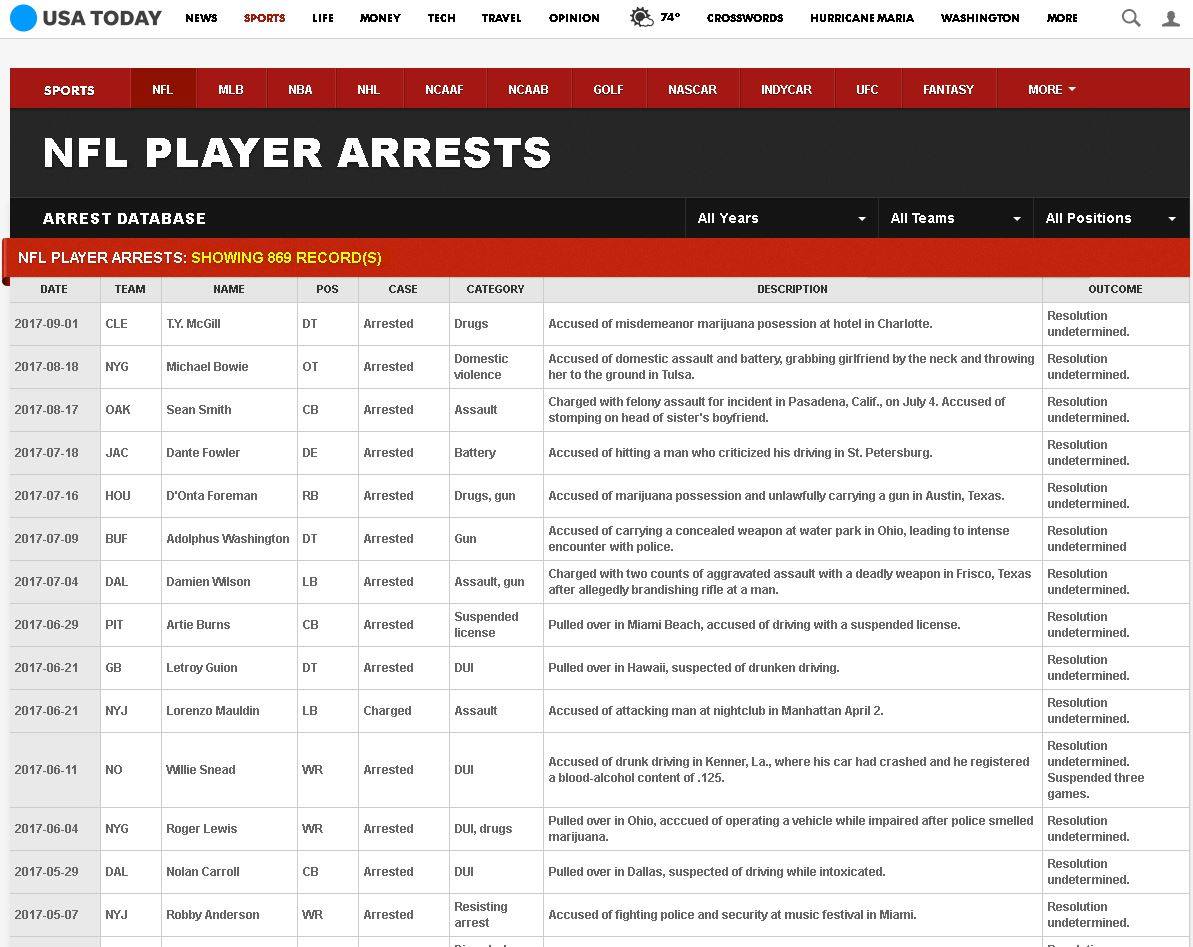Viewport: 1193px width, 947px height.
Task: Switch to the MLB tab
Action: tap(231, 89)
